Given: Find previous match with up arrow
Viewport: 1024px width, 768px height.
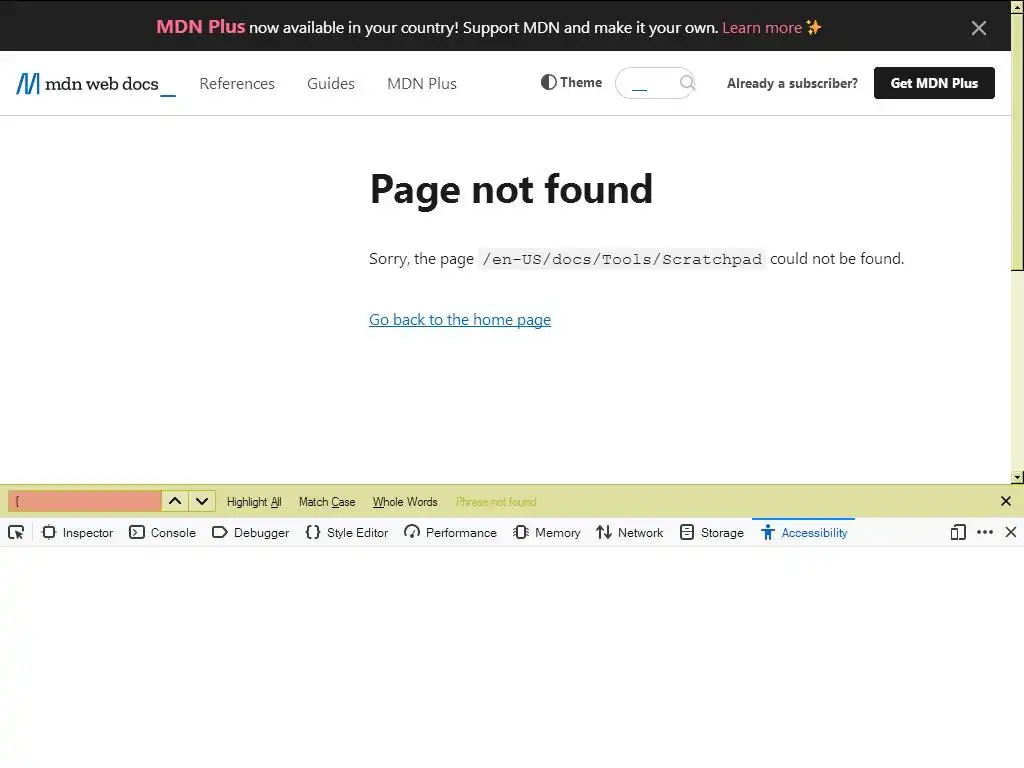Looking at the screenshot, I should [x=175, y=502].
